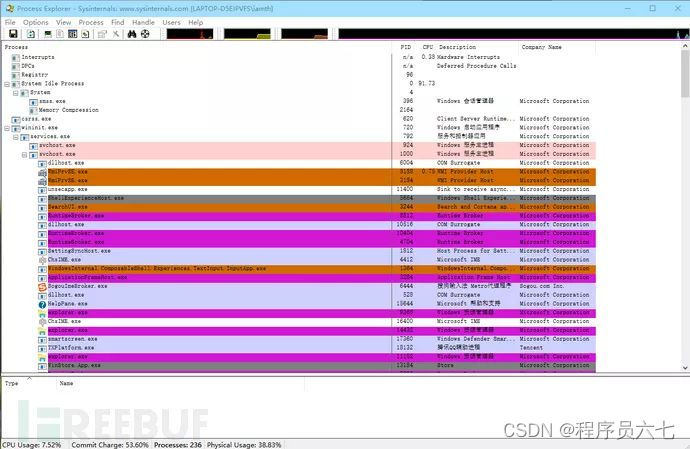
Task: Collapse the wininit.exe tree node
Action: coord(7,128)
